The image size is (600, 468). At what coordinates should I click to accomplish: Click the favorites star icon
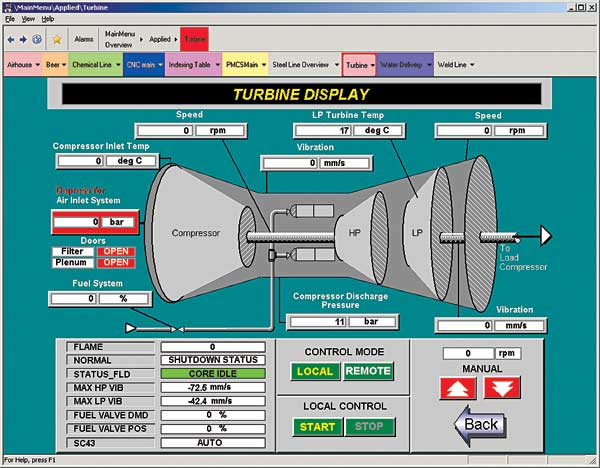coord(57,39)
